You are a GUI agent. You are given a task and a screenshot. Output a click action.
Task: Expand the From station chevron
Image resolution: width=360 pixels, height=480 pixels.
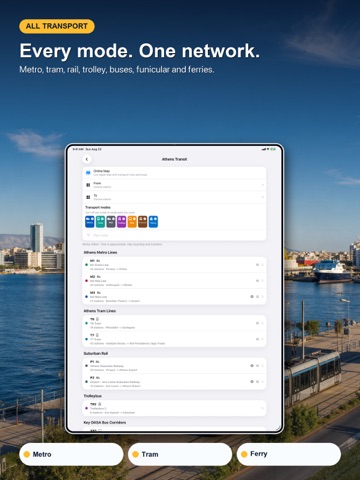point(263,185)
